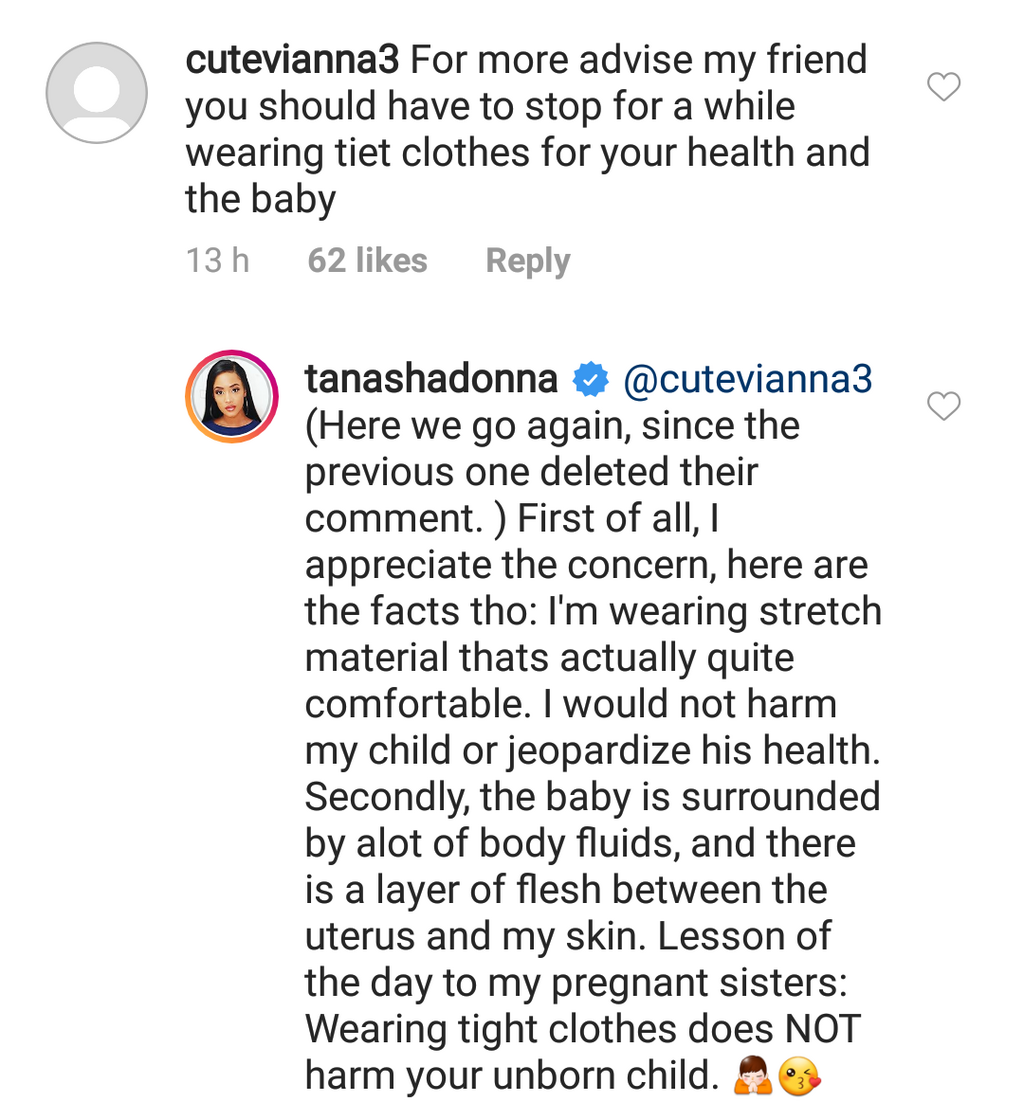Screen dimensions: 1024x1120
Task: Tap the blue verified badge beside tanashadonna
Action: tap(590, 378)
